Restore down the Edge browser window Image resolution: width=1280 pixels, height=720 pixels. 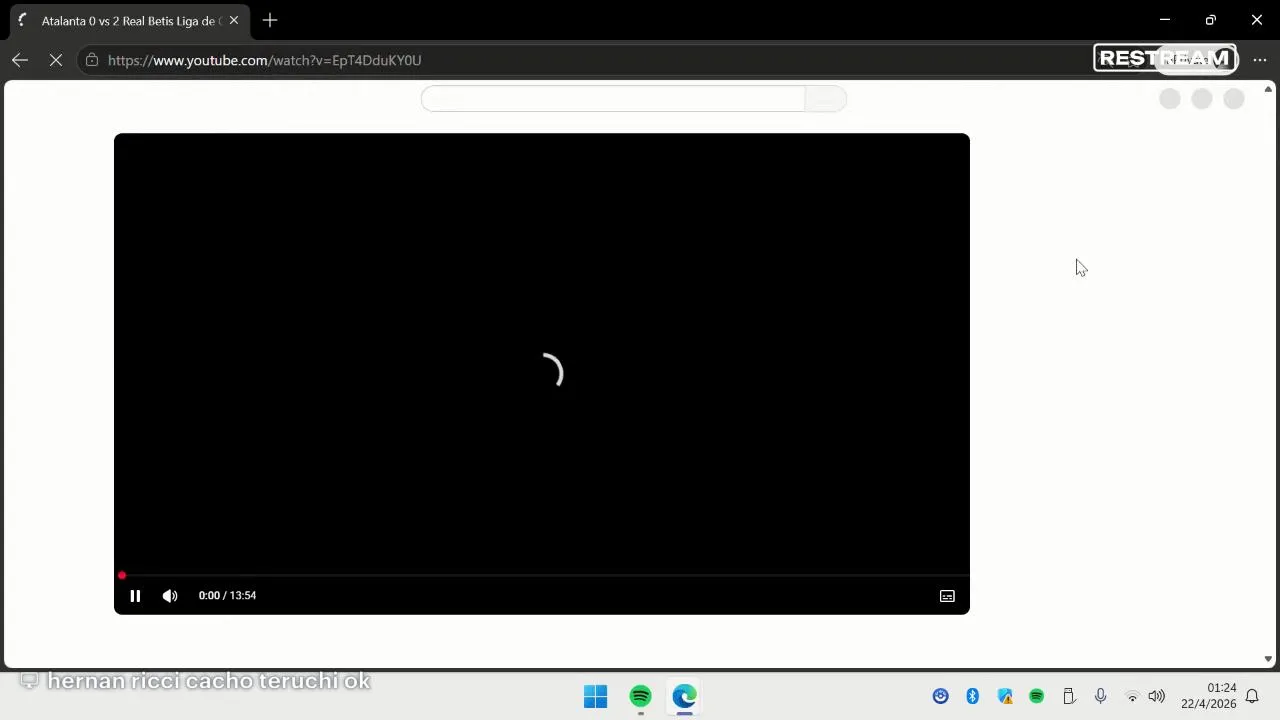click(x=1211, y=20)
